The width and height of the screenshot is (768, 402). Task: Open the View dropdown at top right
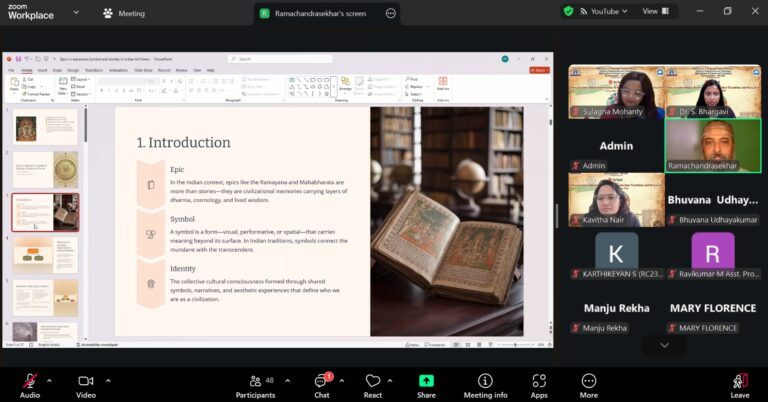click(654, 11)
